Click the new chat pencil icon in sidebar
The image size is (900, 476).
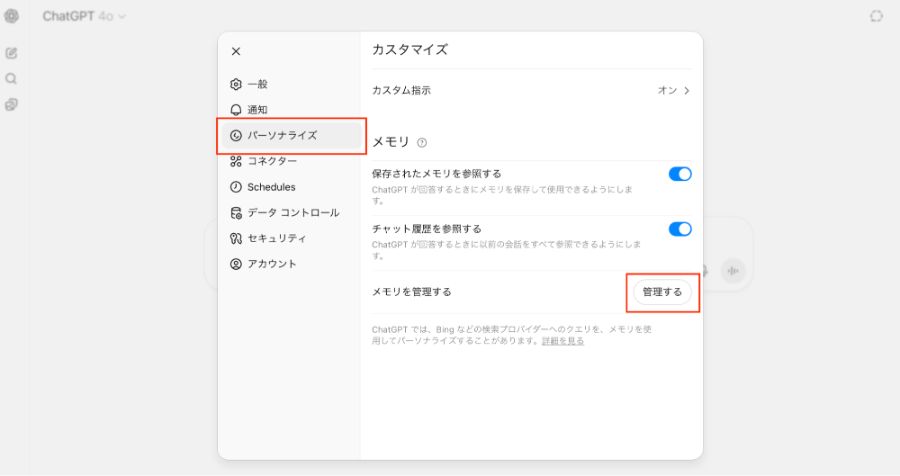click(x=11, y=53)
